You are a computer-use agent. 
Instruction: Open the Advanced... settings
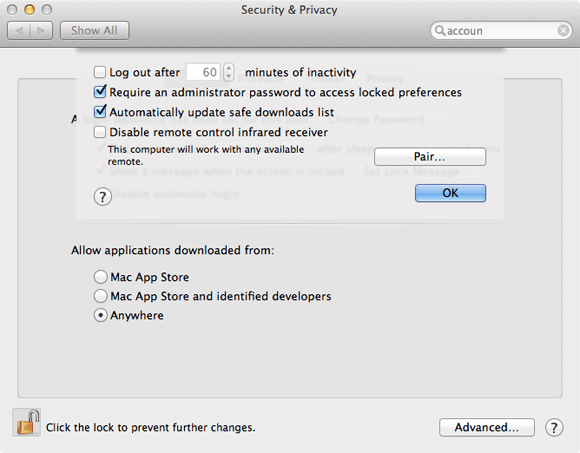pyautogui.click(x=487, y=427)
